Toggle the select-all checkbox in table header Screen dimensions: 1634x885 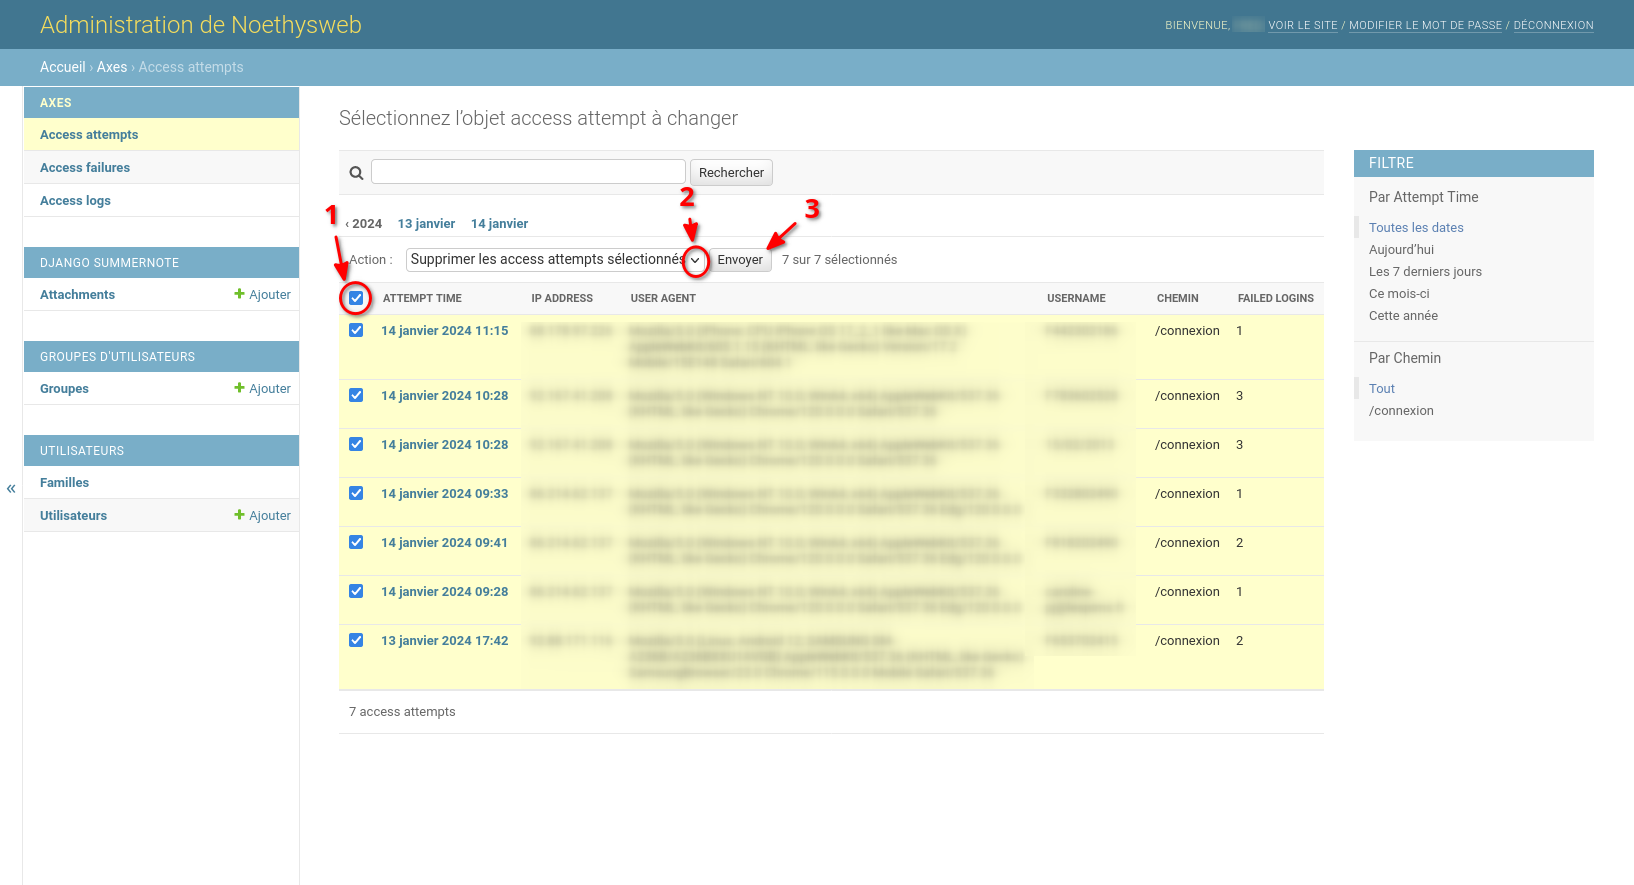pyautogui.click(x=356, y=298)
